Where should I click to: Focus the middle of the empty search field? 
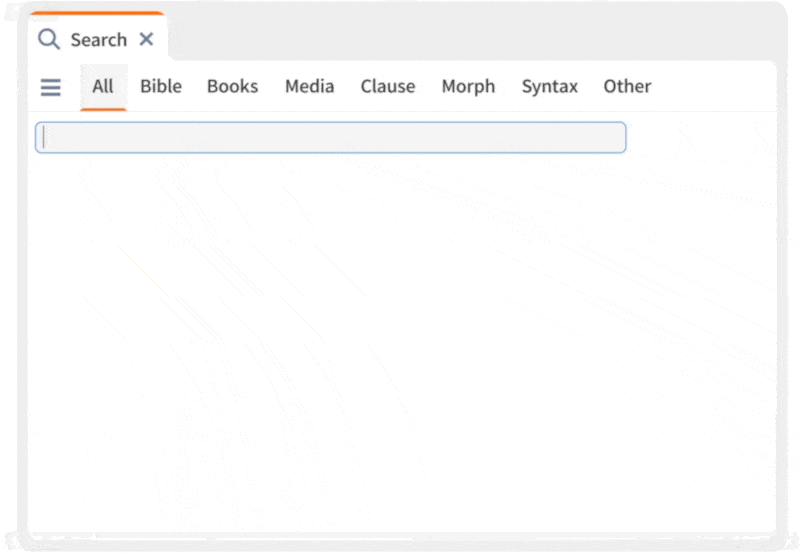click(330, 138)
